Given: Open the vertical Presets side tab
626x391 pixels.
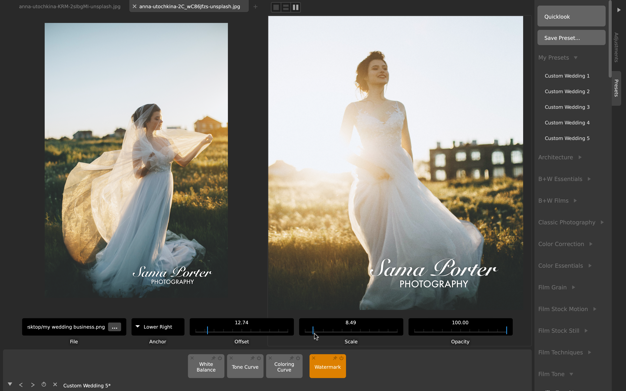Looking at the screenshot, I should coord(616,88).
